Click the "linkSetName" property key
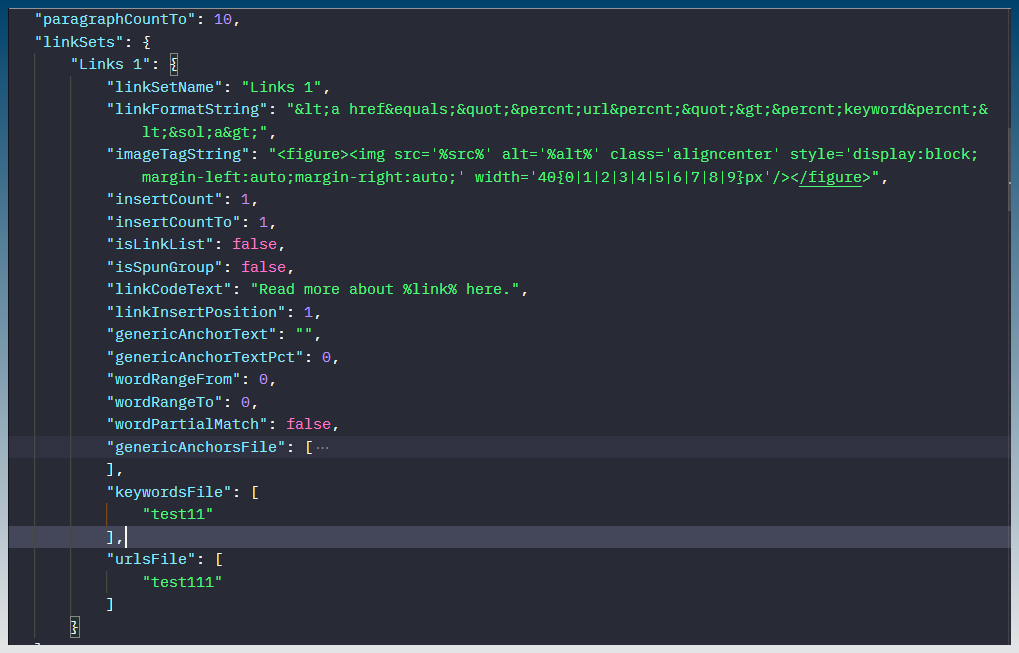The height and width of the screenshot is (653, 1019). (x=164, y=86)
